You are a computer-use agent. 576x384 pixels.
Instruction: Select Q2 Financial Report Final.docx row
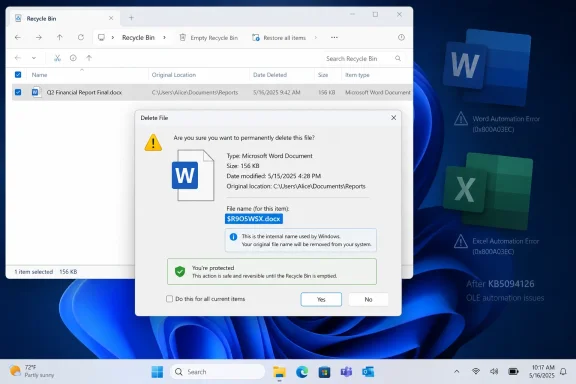(x=212, y=92)
